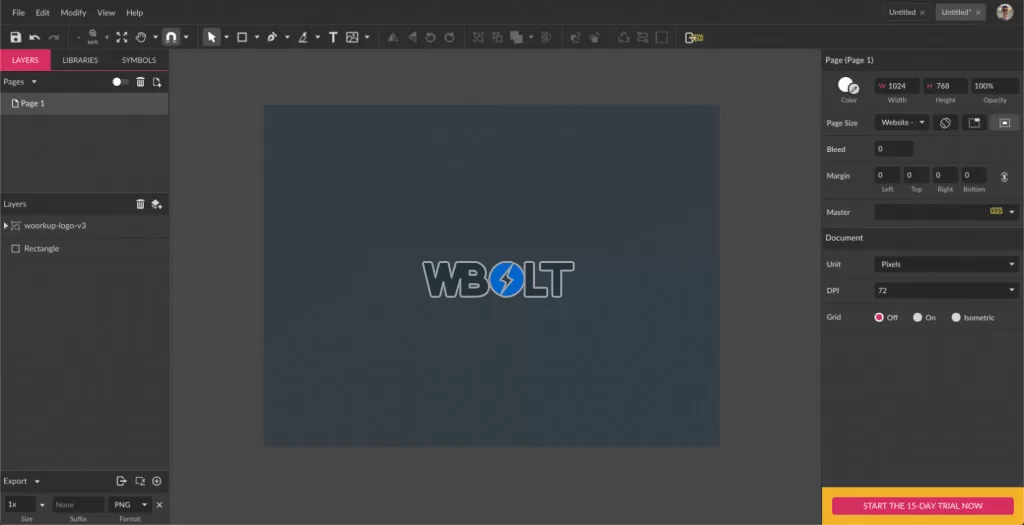Screen dimensions: 1024x525
Task: Select the Rectangle layer
Action: coord(84,249)
